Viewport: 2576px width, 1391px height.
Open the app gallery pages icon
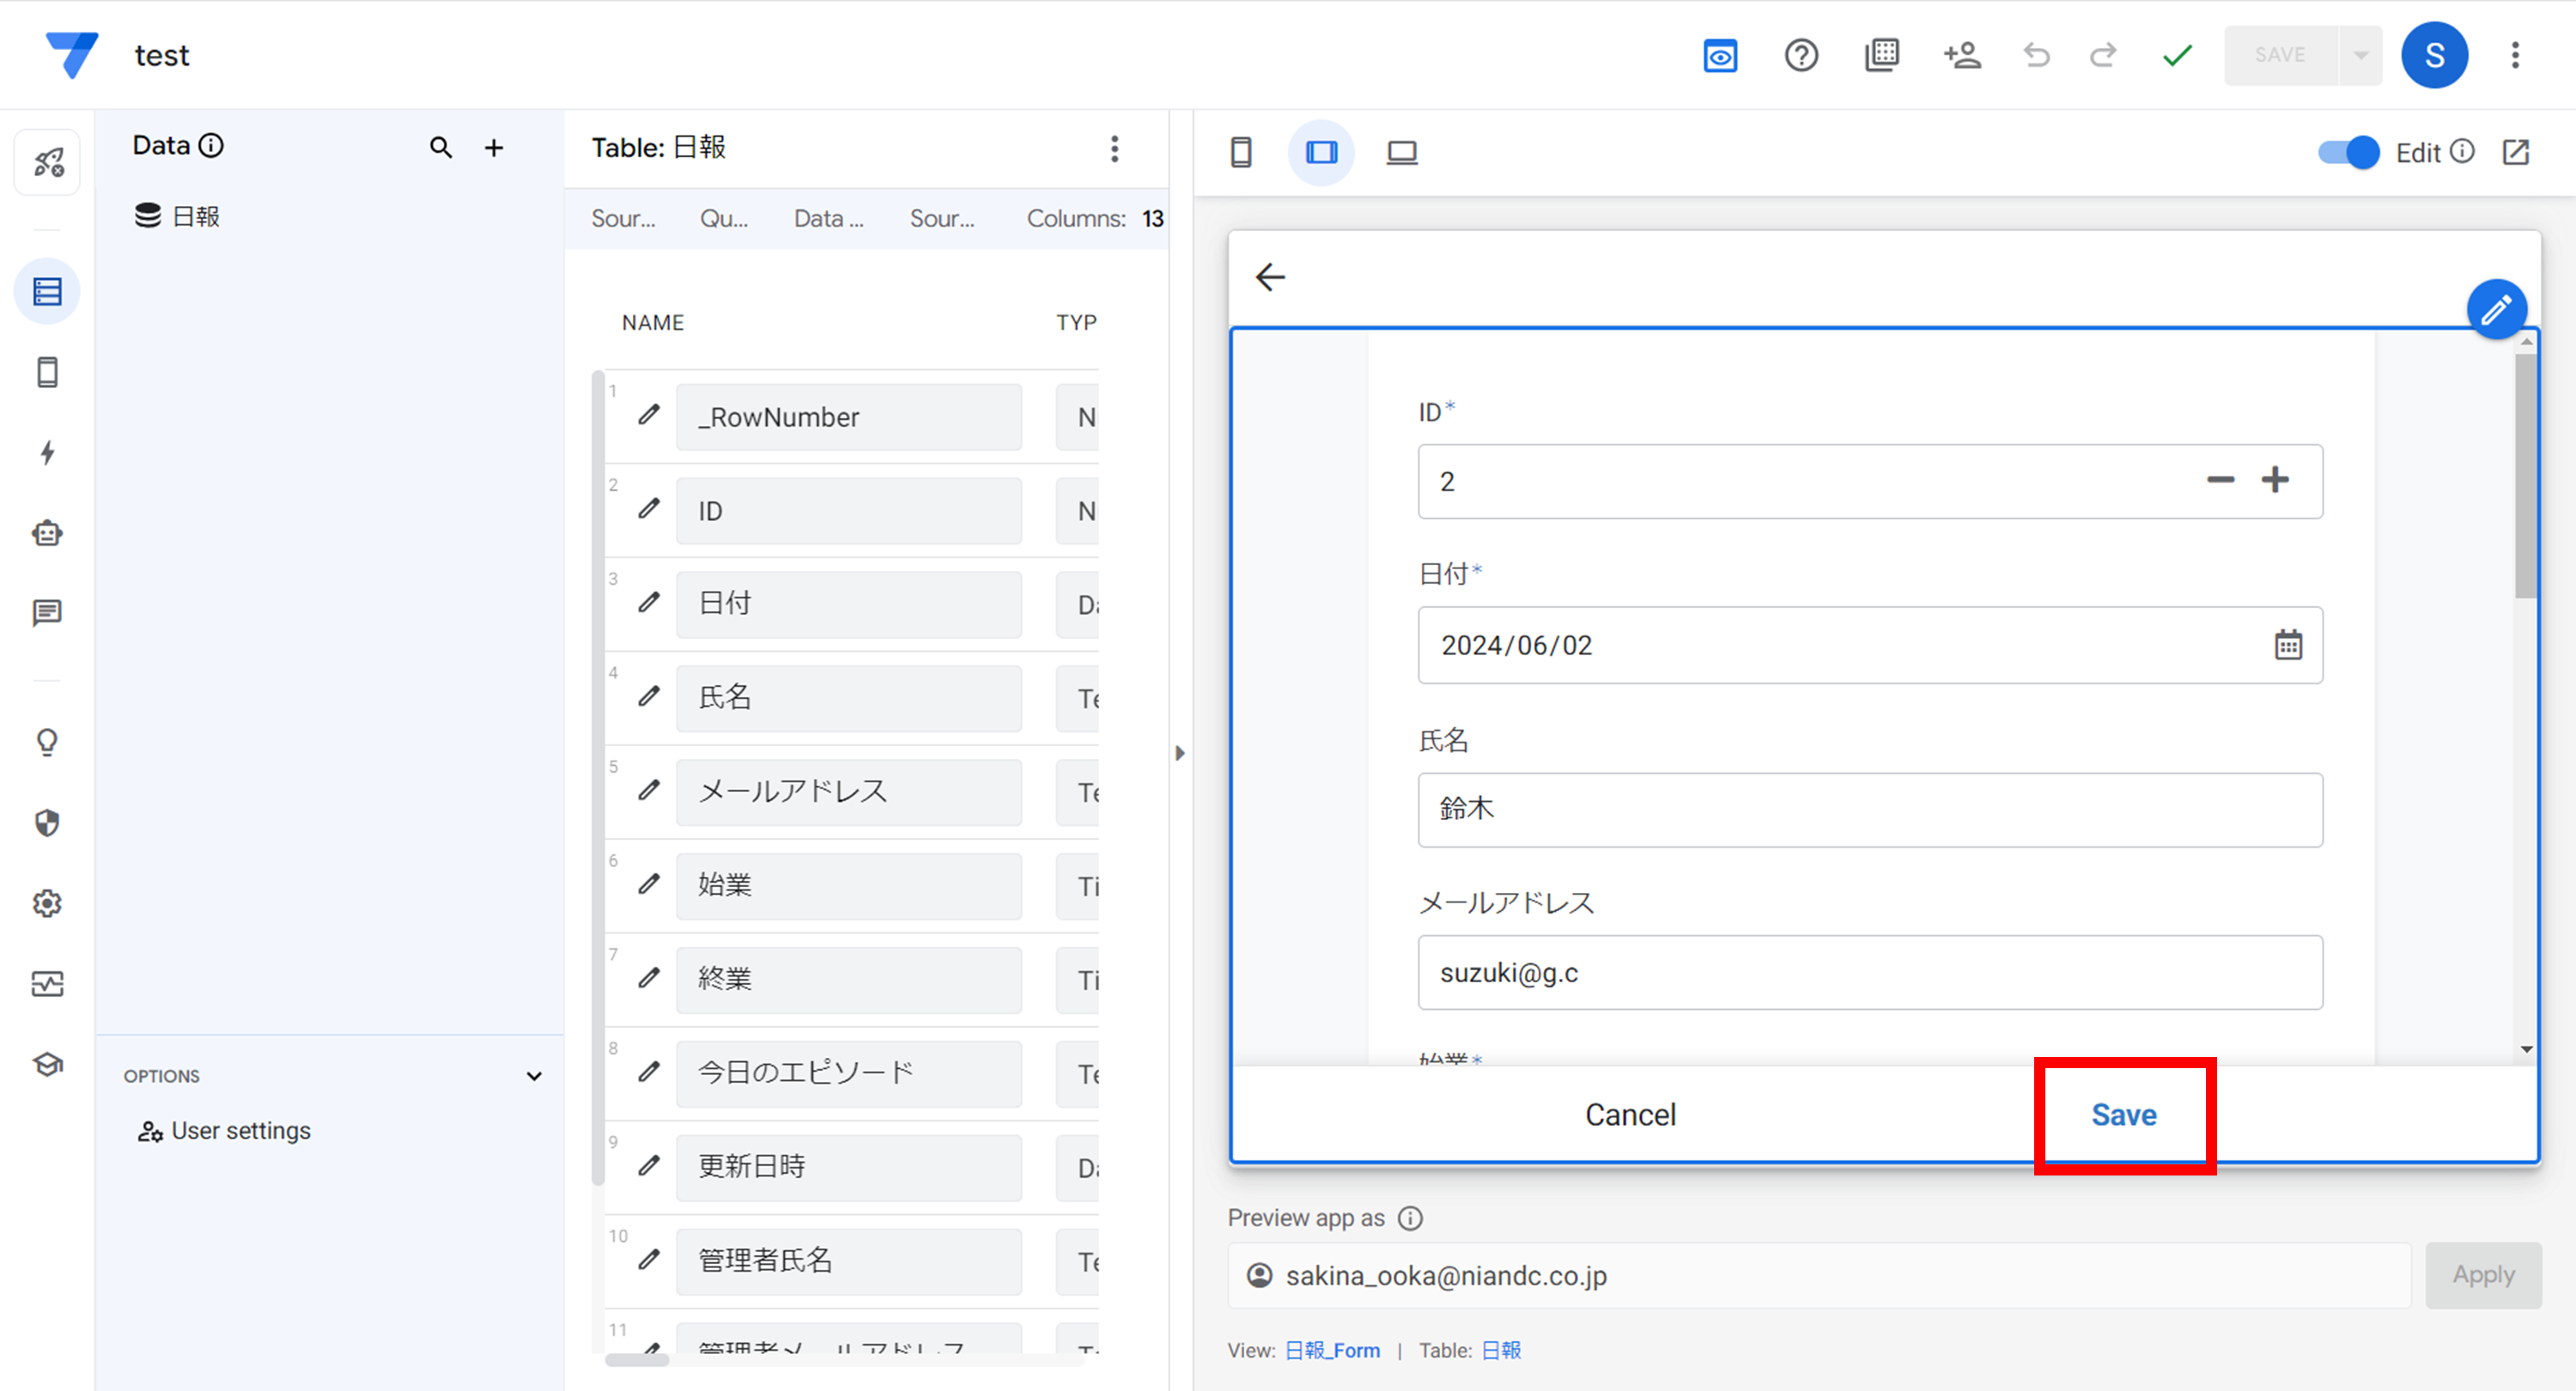1881,55
